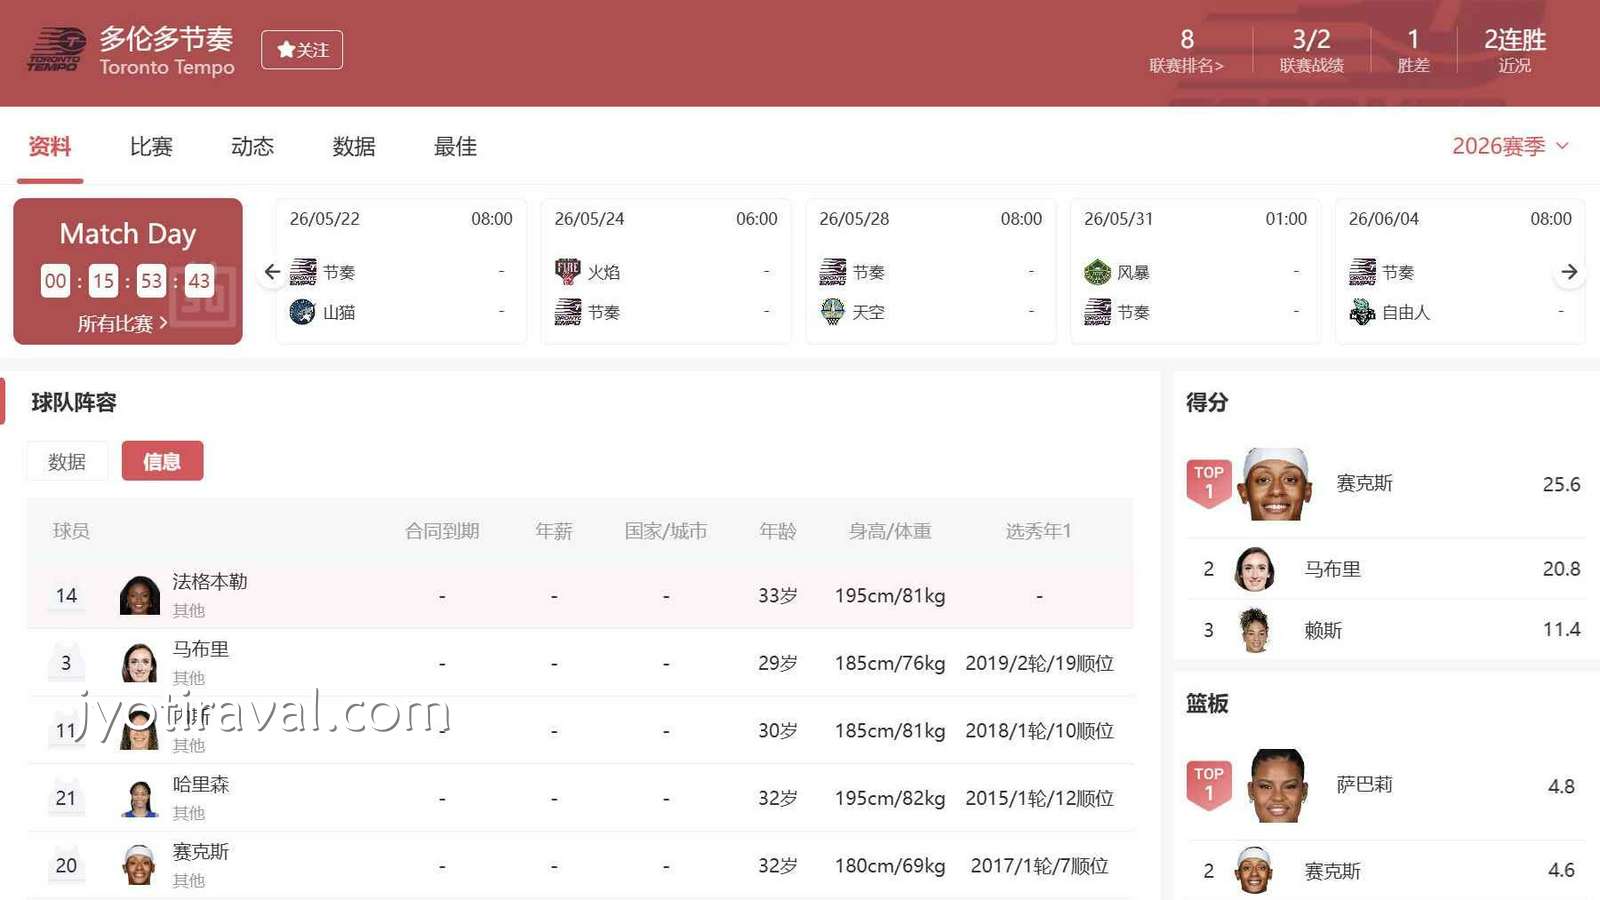Viewport: 1600px width, 900px height.
Task: Select the 选秀年1 column header
Action: (x=1038, y=531)
